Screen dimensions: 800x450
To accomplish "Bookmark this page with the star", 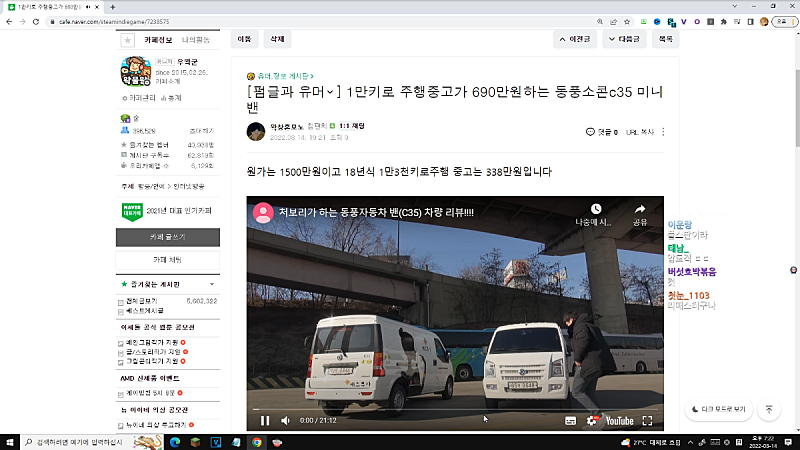I will click(x=627, y=22).
